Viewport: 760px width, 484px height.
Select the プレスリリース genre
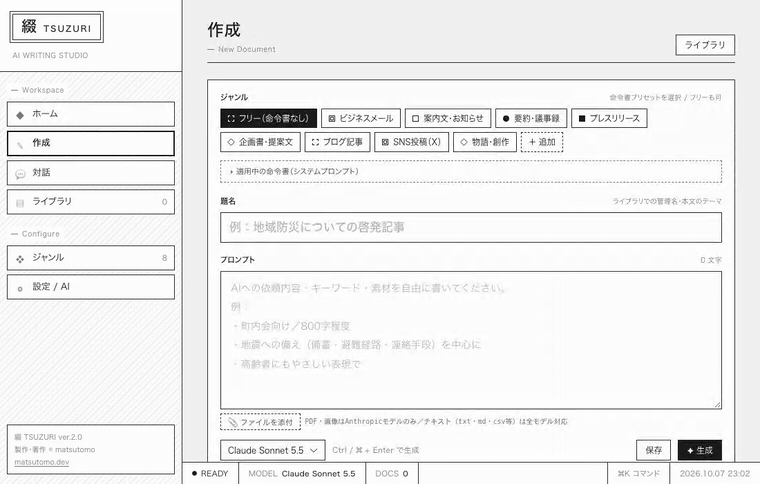tap(609, 118)
